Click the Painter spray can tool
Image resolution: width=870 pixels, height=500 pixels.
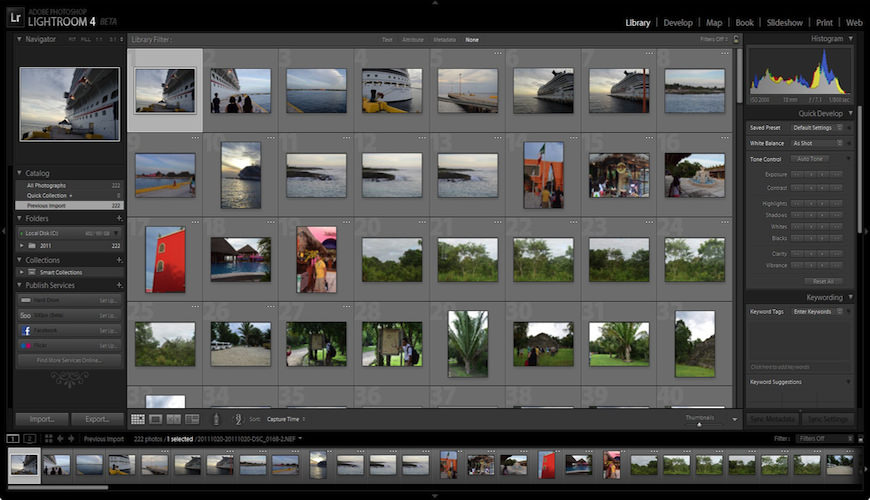(x=215, y=419)
